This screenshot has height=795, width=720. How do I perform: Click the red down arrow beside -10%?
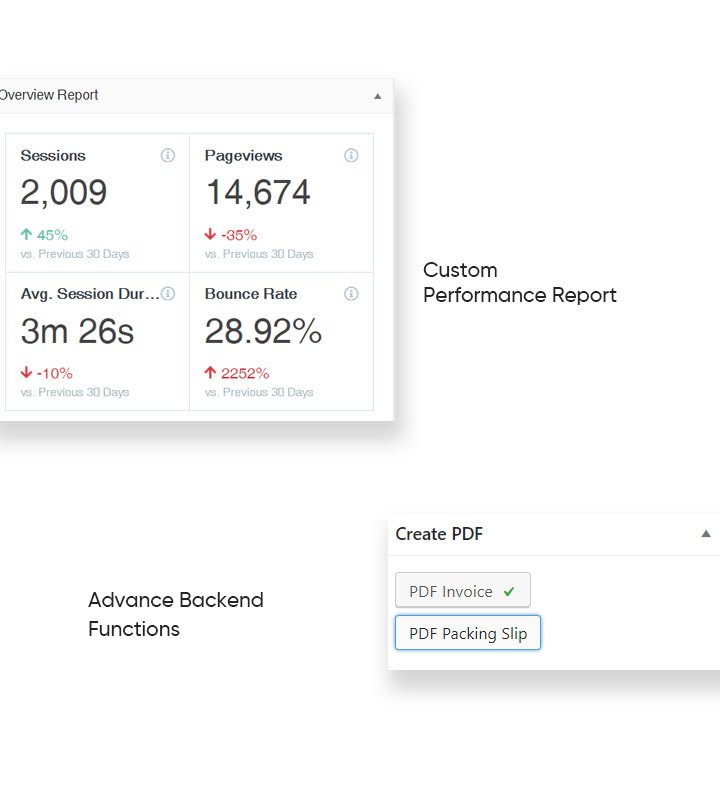26,373
